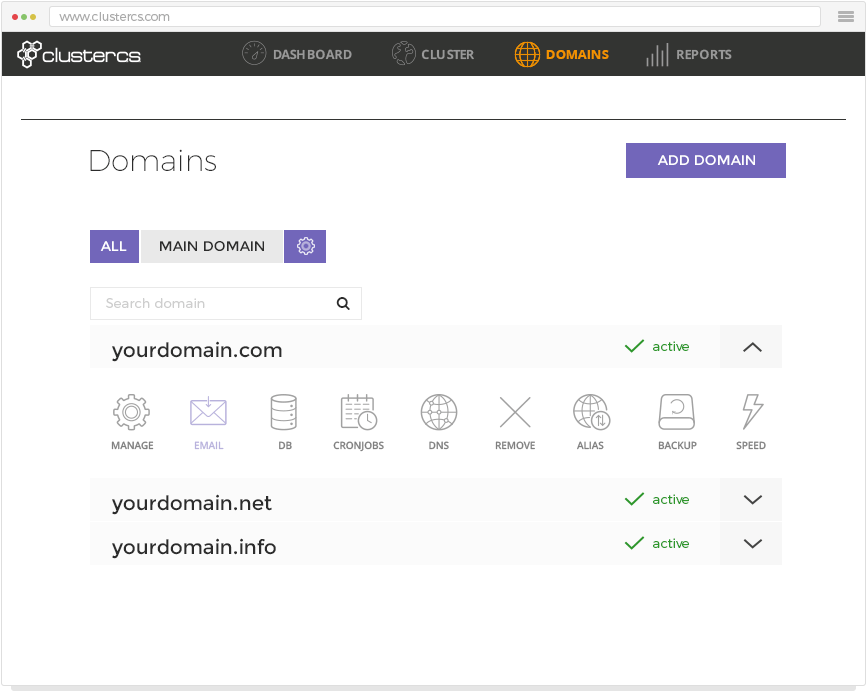Click the Domains page heading
The image size is (867, 692).
[x=153, y=161]
